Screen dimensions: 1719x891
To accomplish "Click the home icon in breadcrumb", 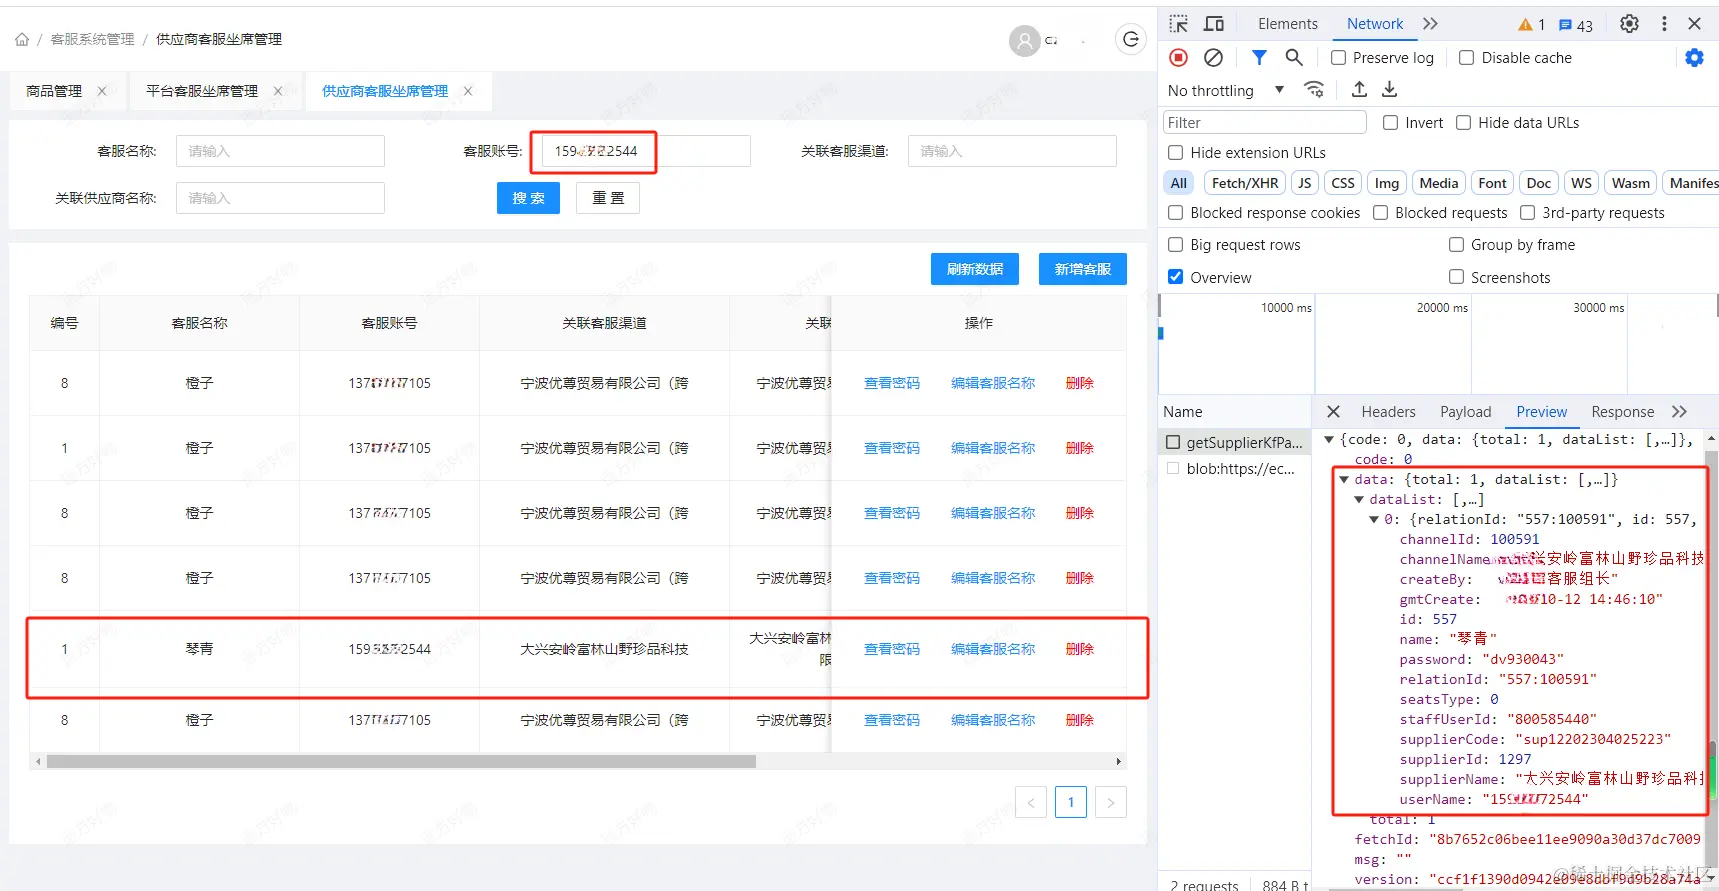I will (22, 40).
